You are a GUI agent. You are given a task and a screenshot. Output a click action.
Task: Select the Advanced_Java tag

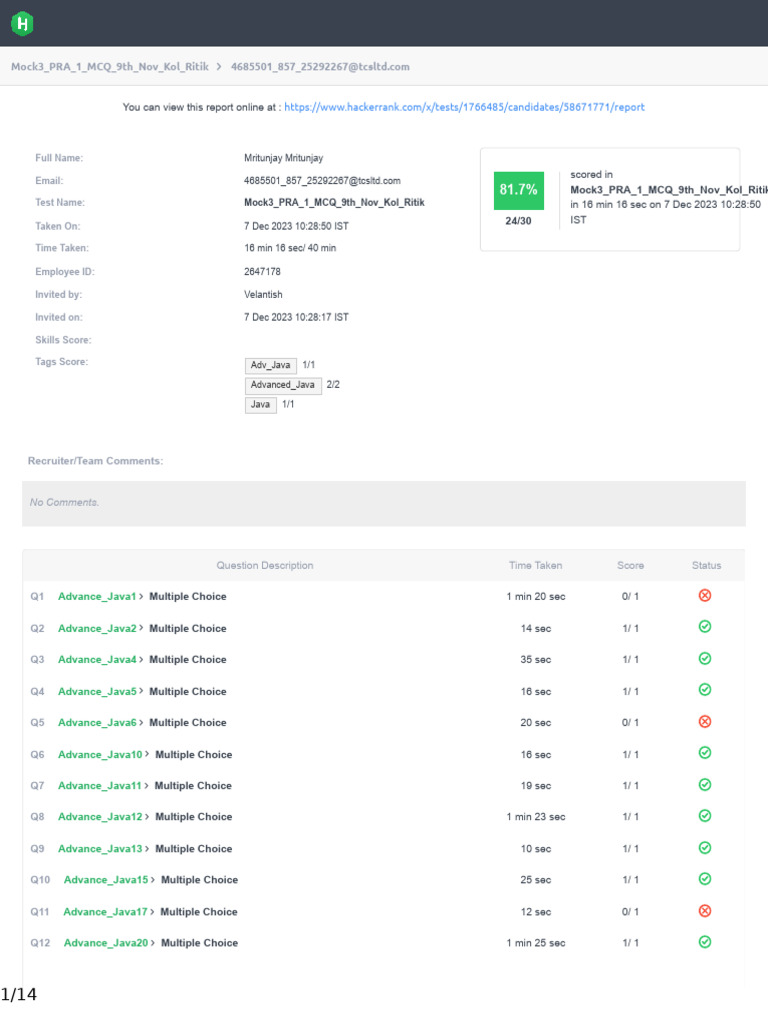pos(283,385)
